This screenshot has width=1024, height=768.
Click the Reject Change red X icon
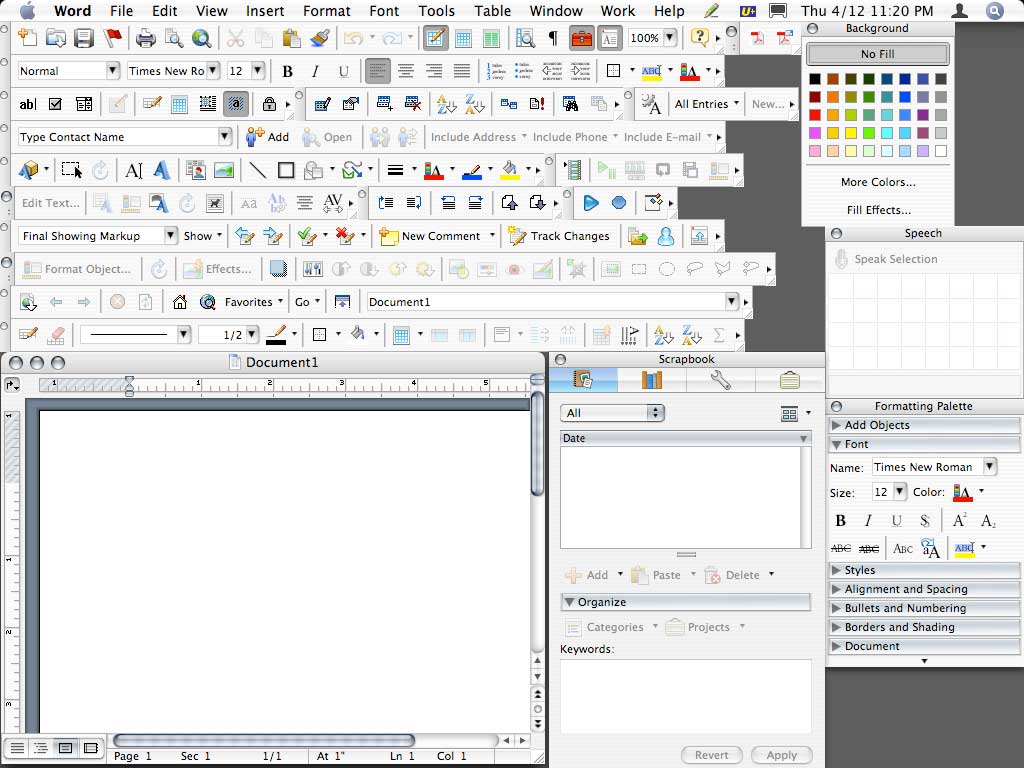click(344, 236)
